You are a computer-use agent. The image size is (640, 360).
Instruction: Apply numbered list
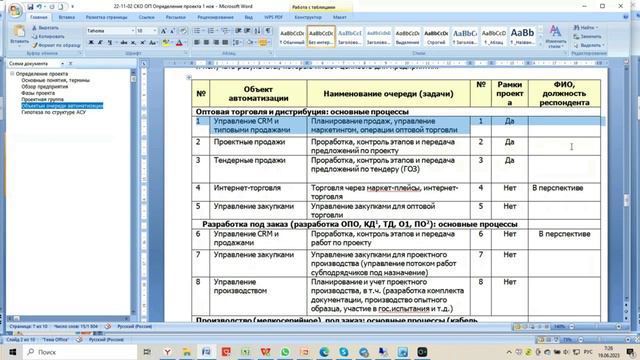click(x=211, y=31)
